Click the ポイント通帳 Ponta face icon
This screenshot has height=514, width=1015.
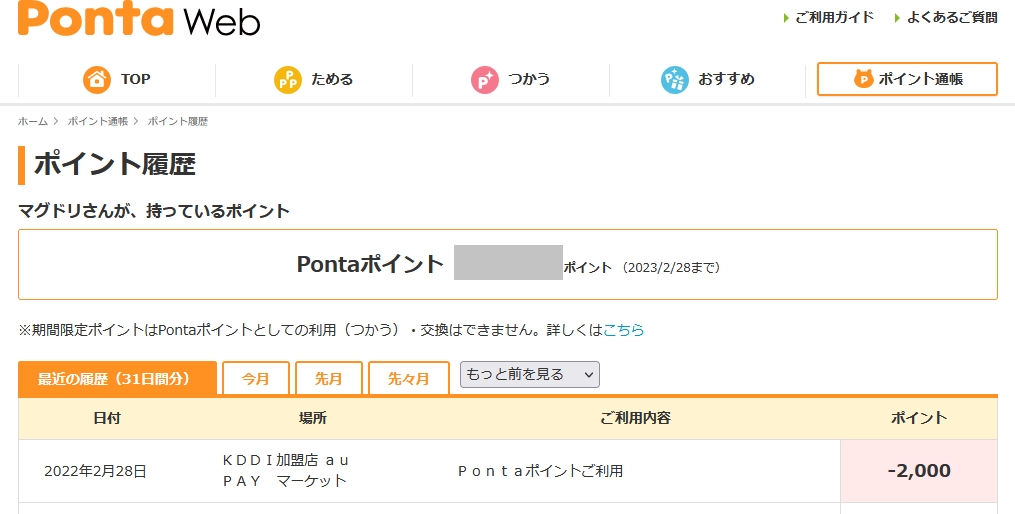(x=863, y=79)
